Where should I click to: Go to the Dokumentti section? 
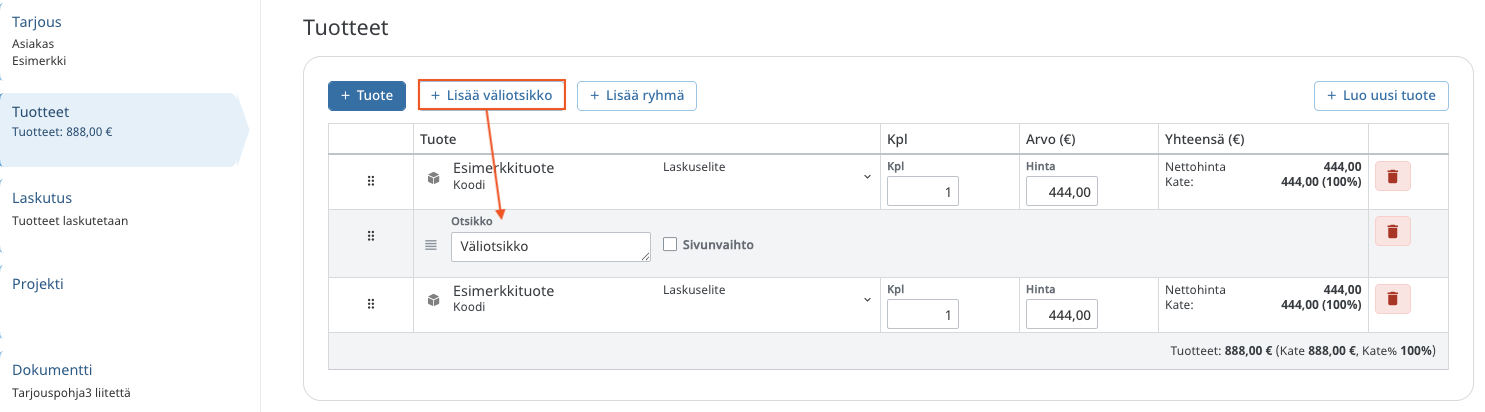[x=52, y=370]
